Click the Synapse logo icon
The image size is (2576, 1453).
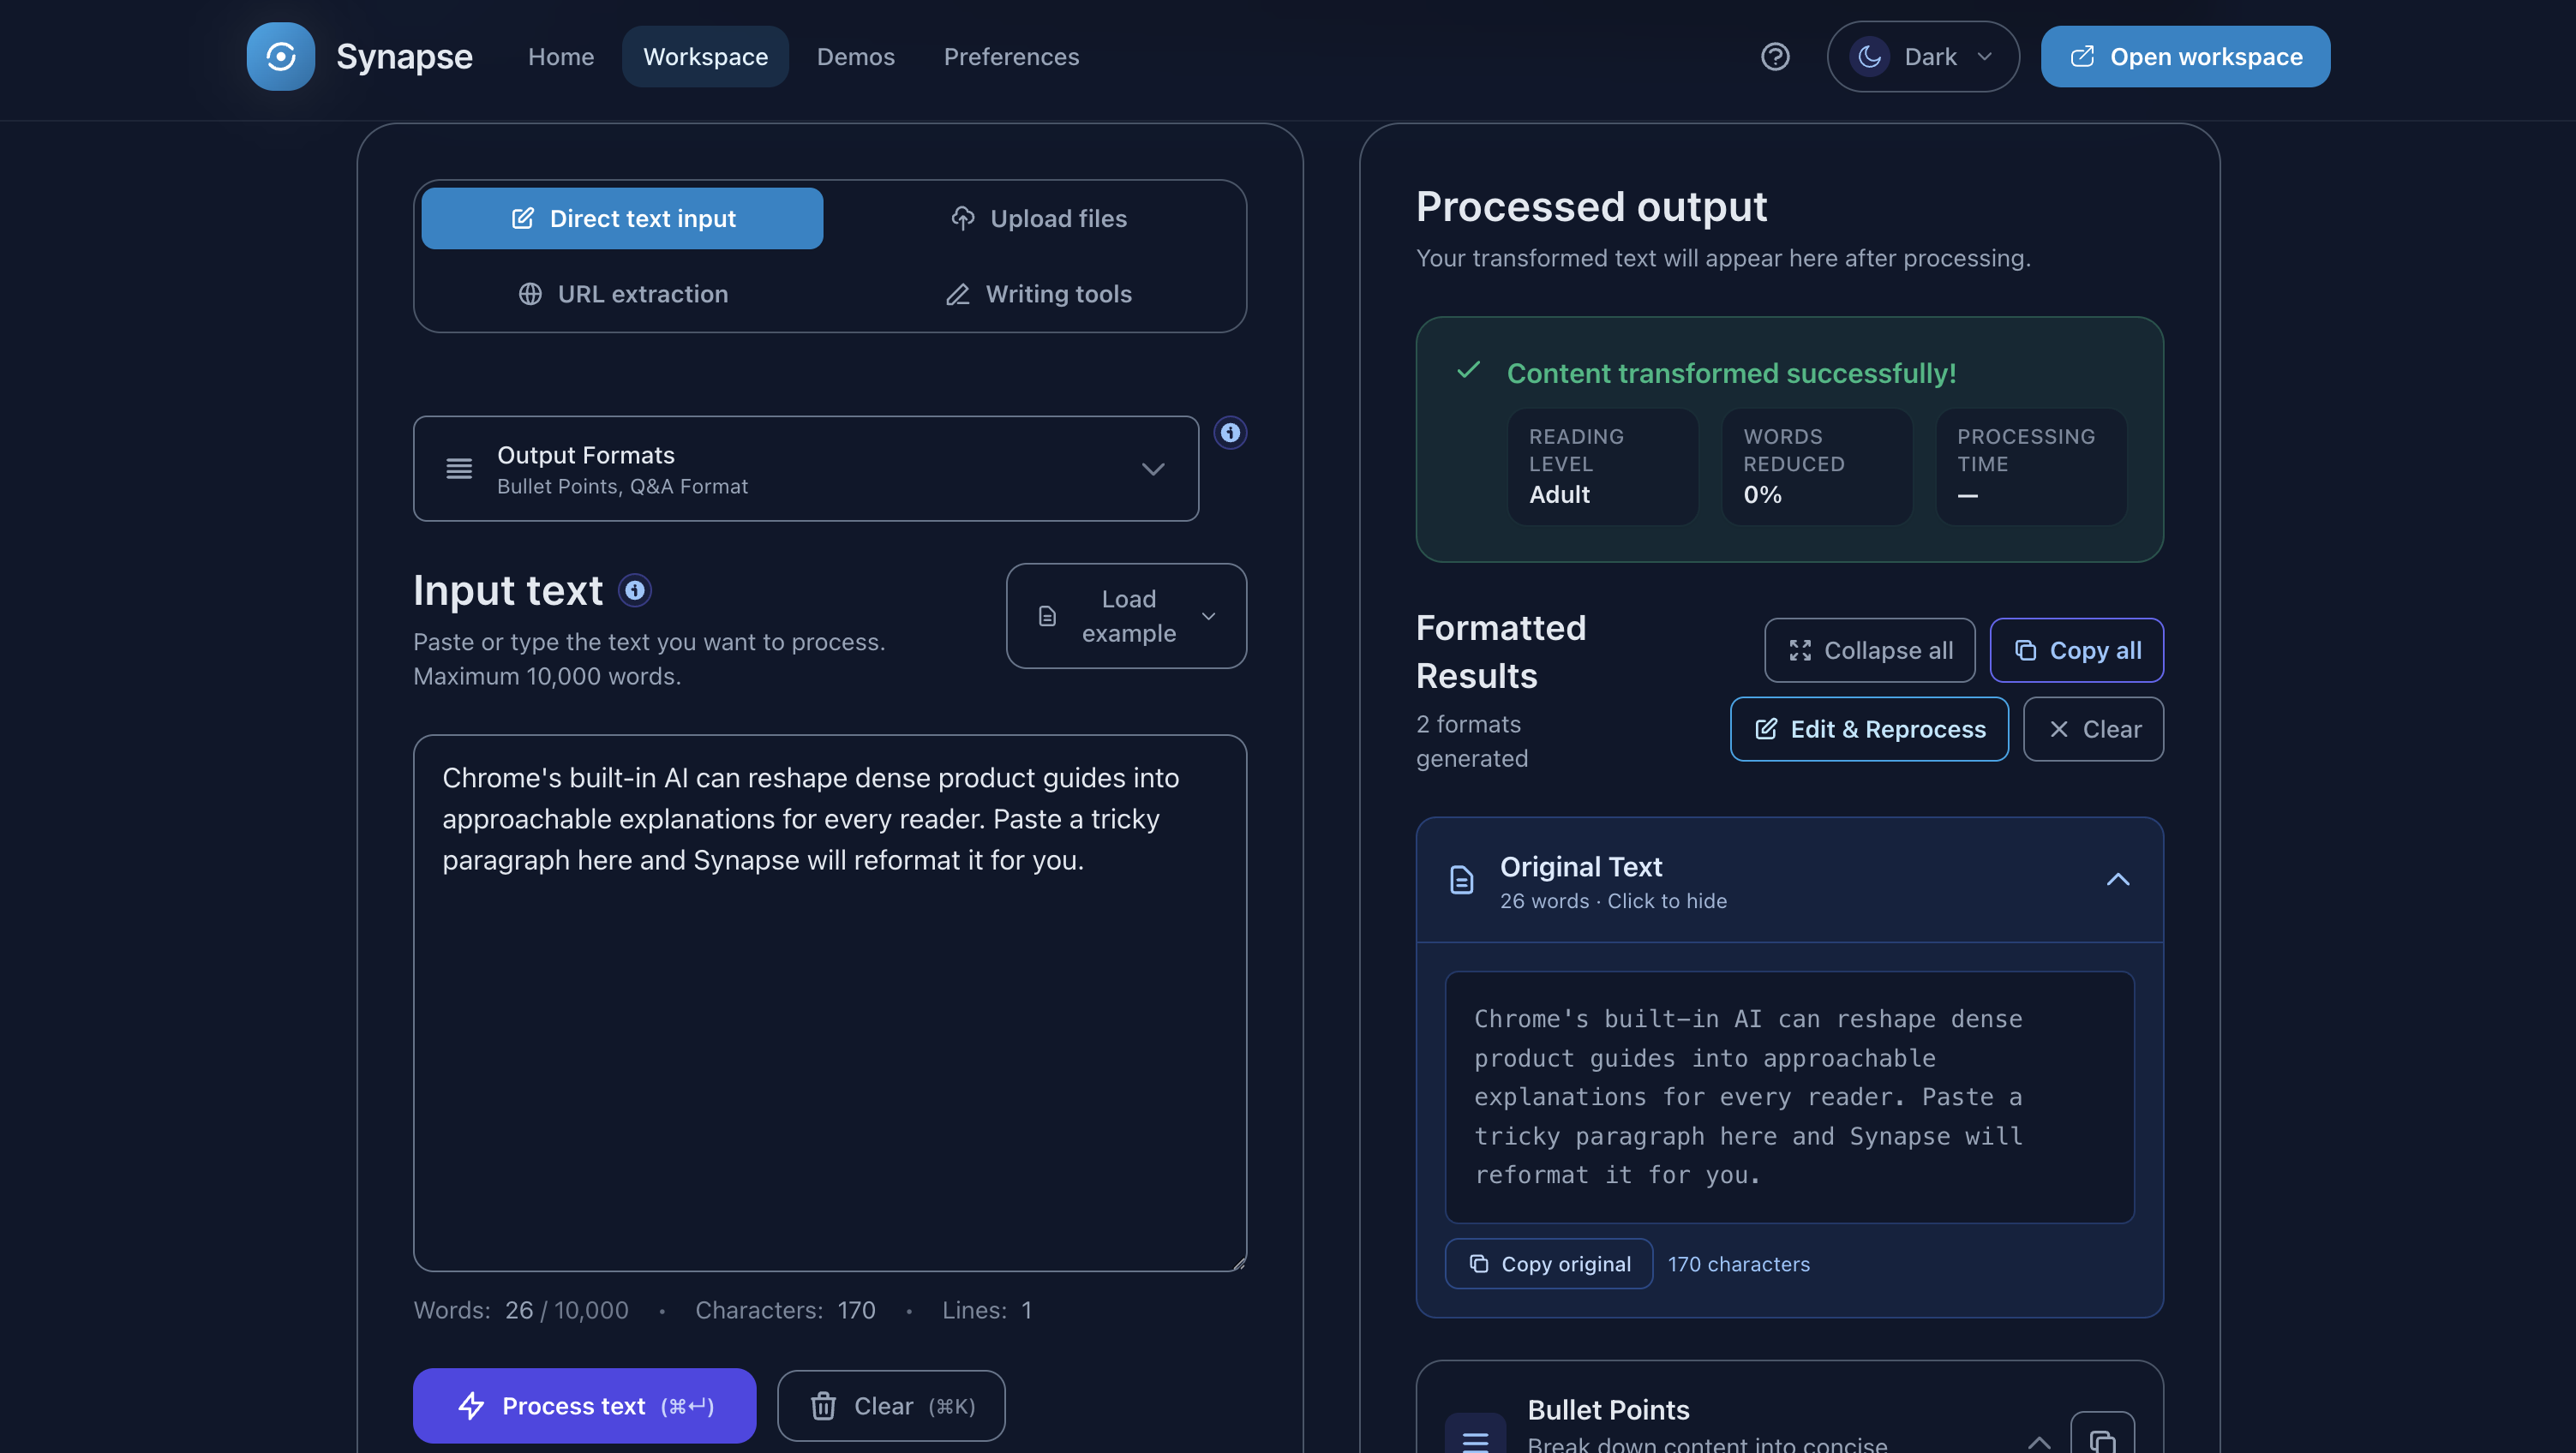tap(280, 57)
